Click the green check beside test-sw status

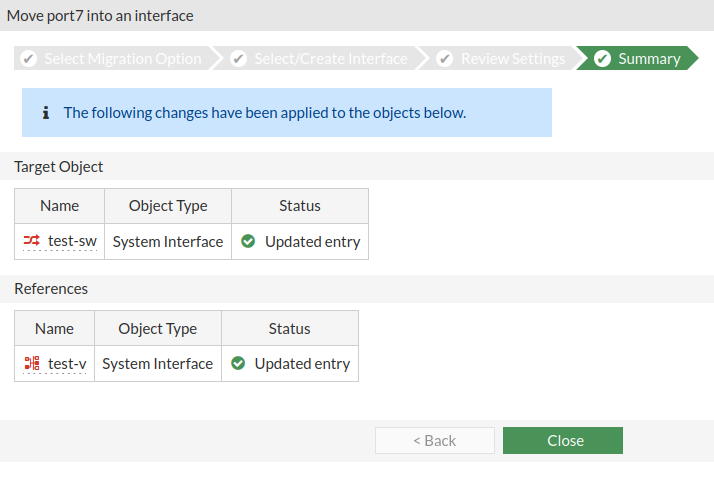(x=248, y=241)
